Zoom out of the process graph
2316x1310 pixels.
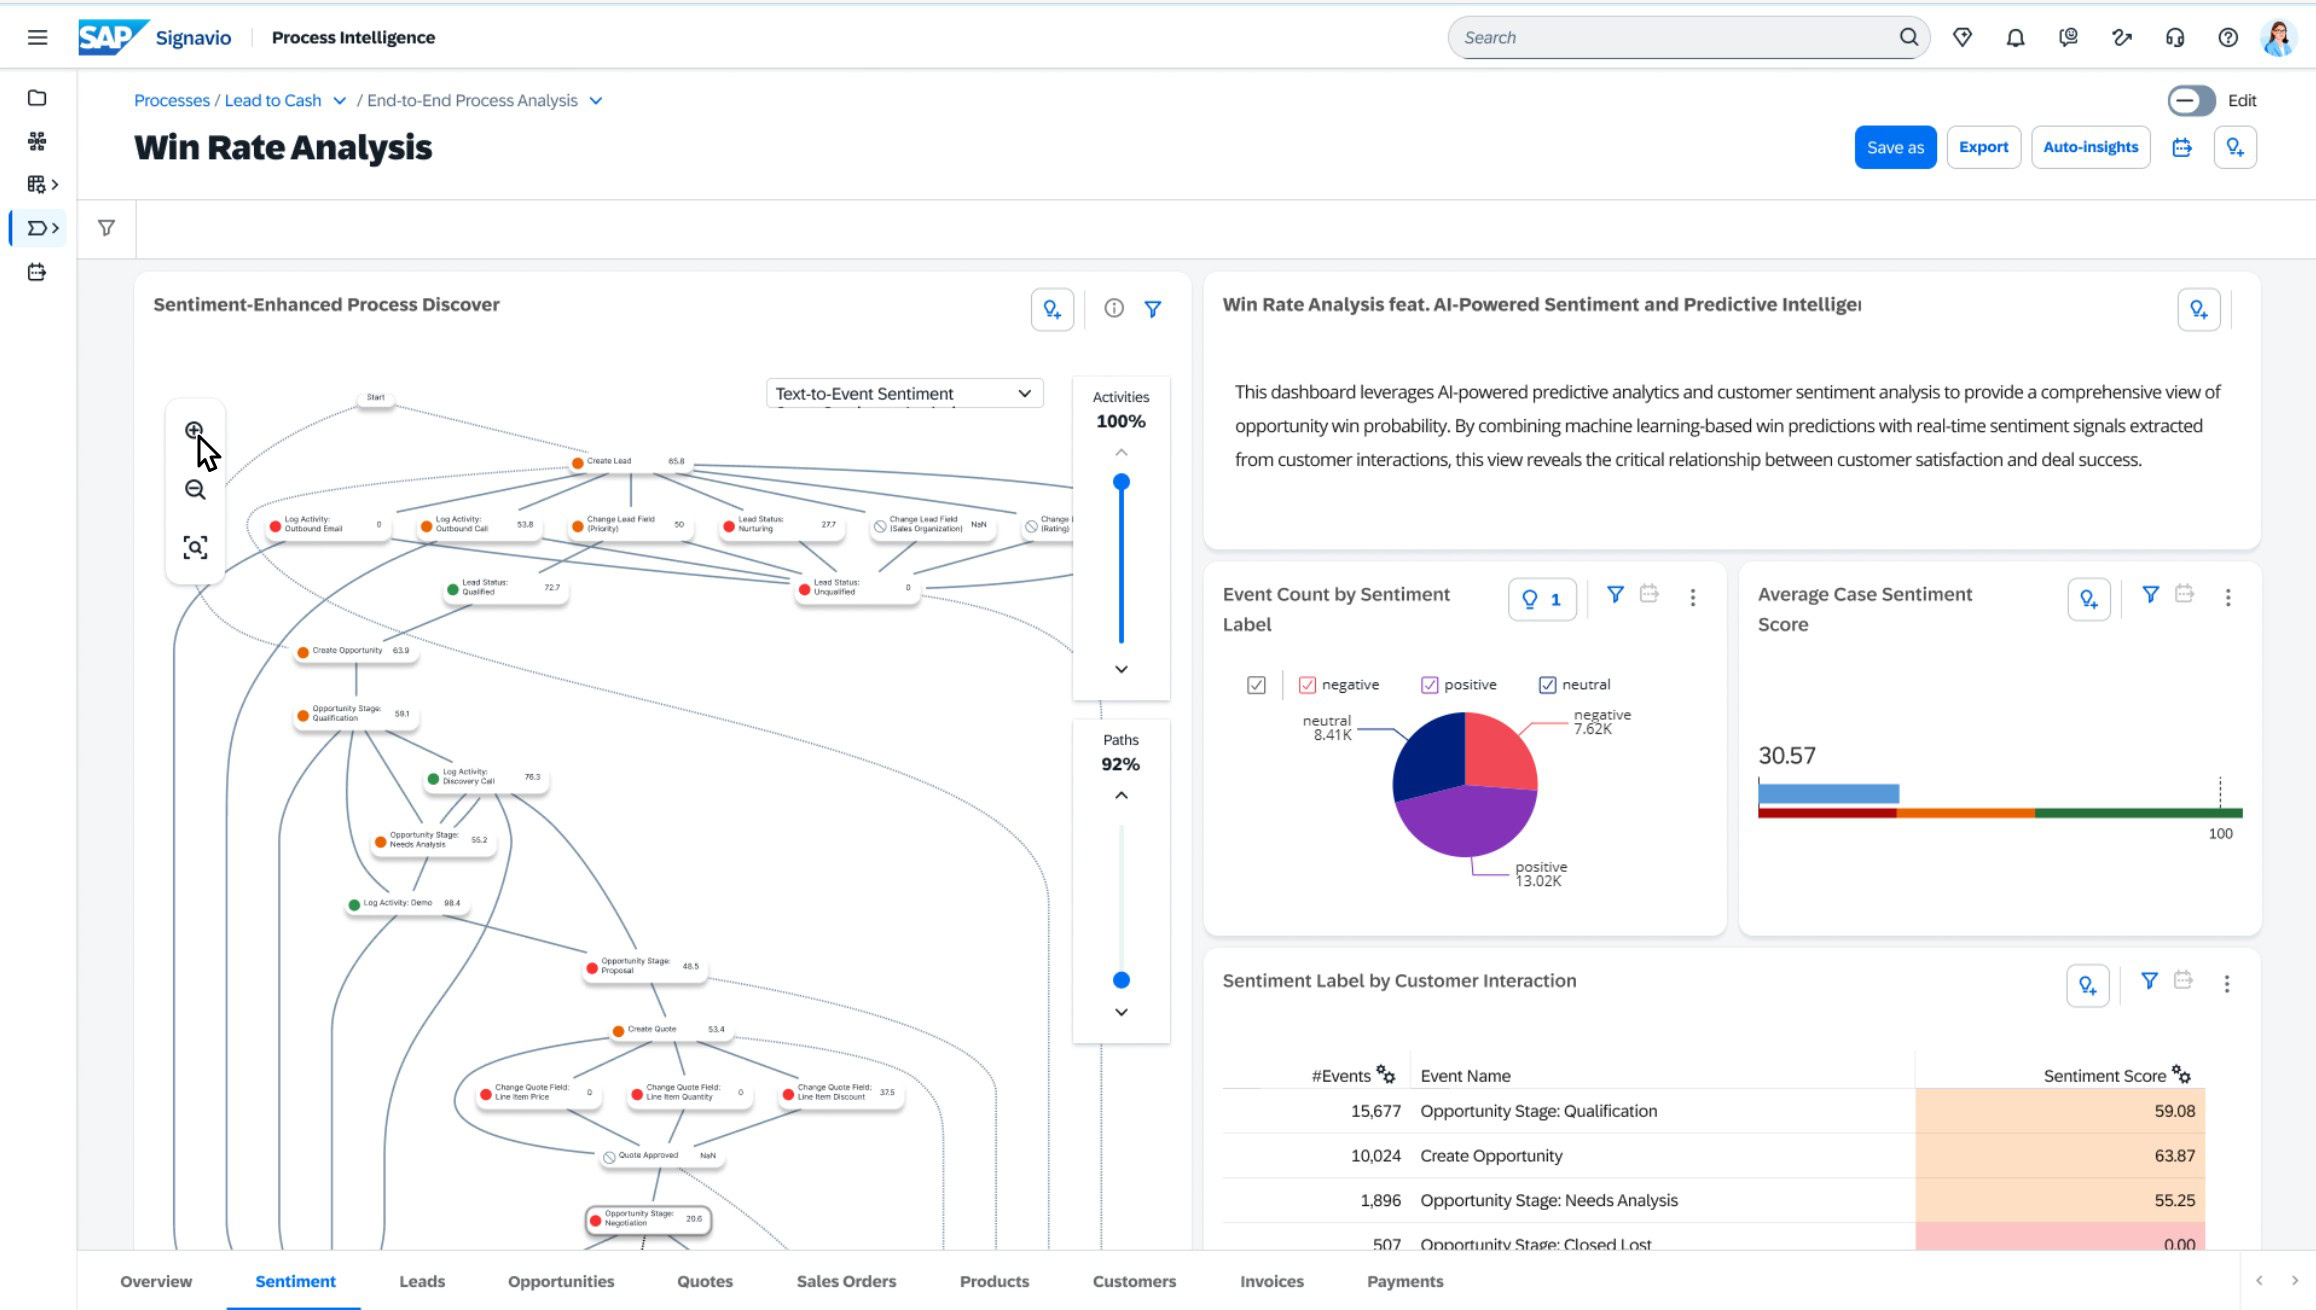pyautogui.click(x=195, y=489)
